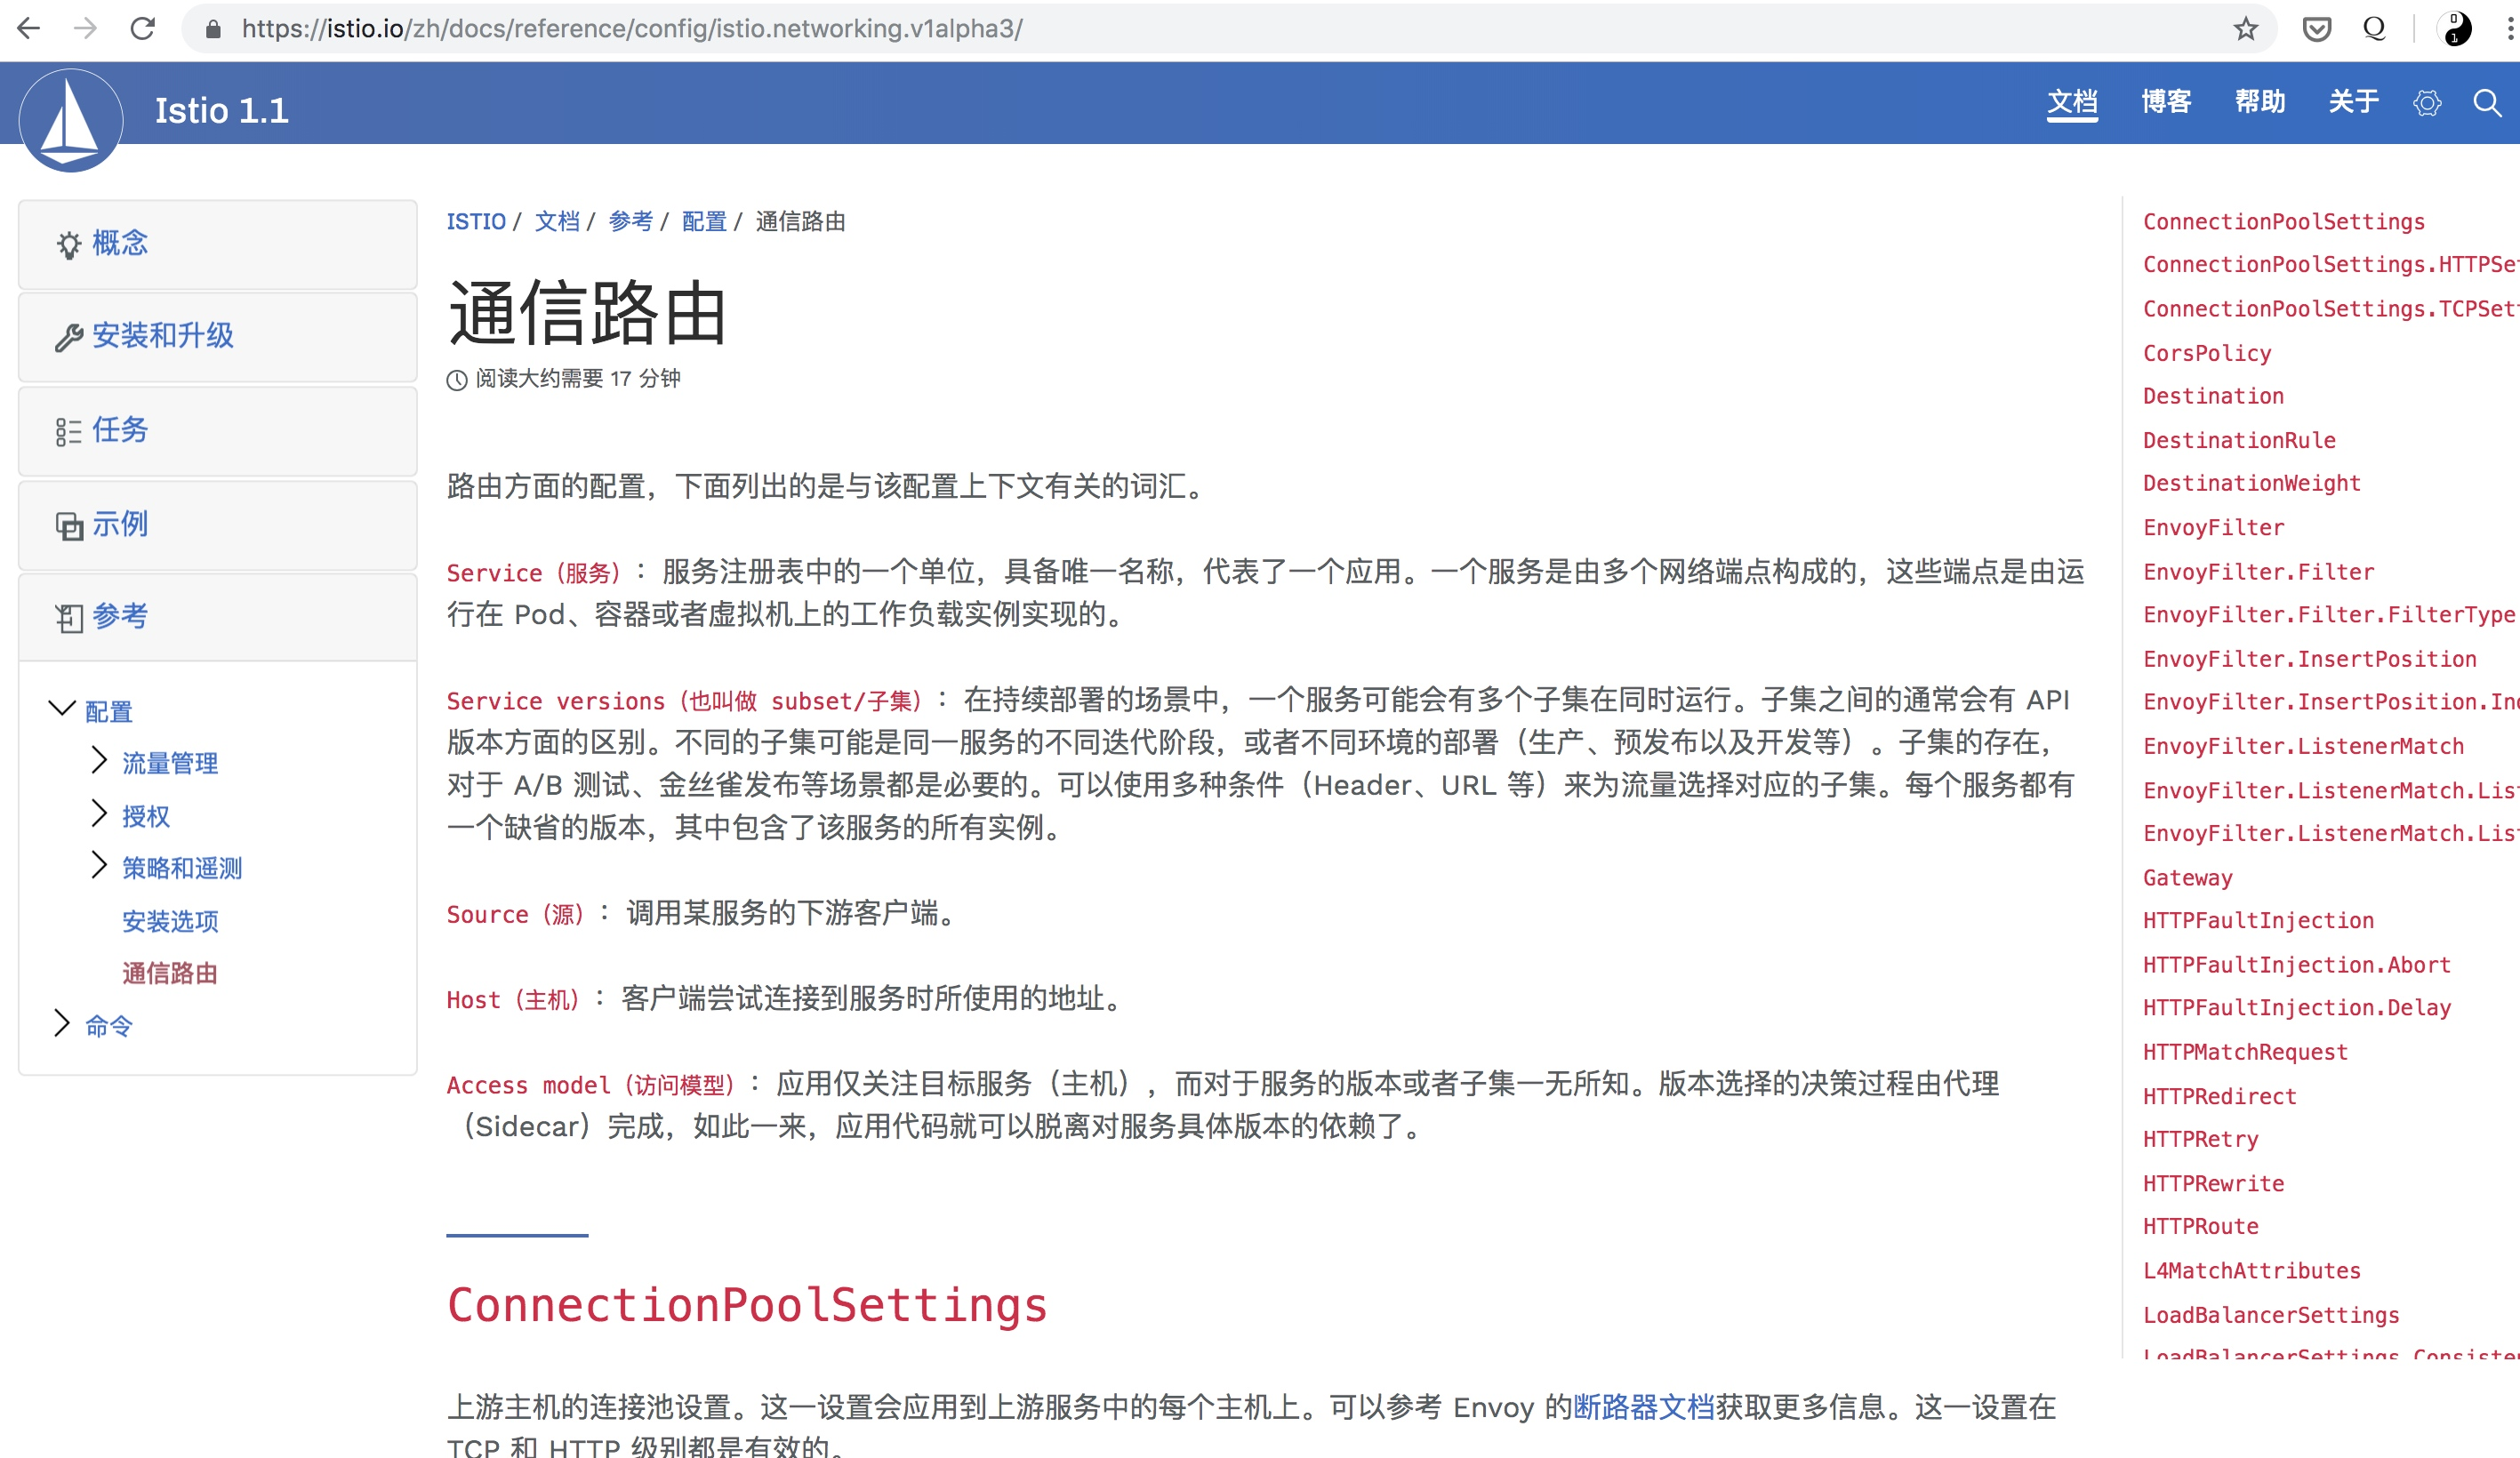2520x1458 pixels.
Task: Reload the page with refresh icon
Action: coord(143,29)
